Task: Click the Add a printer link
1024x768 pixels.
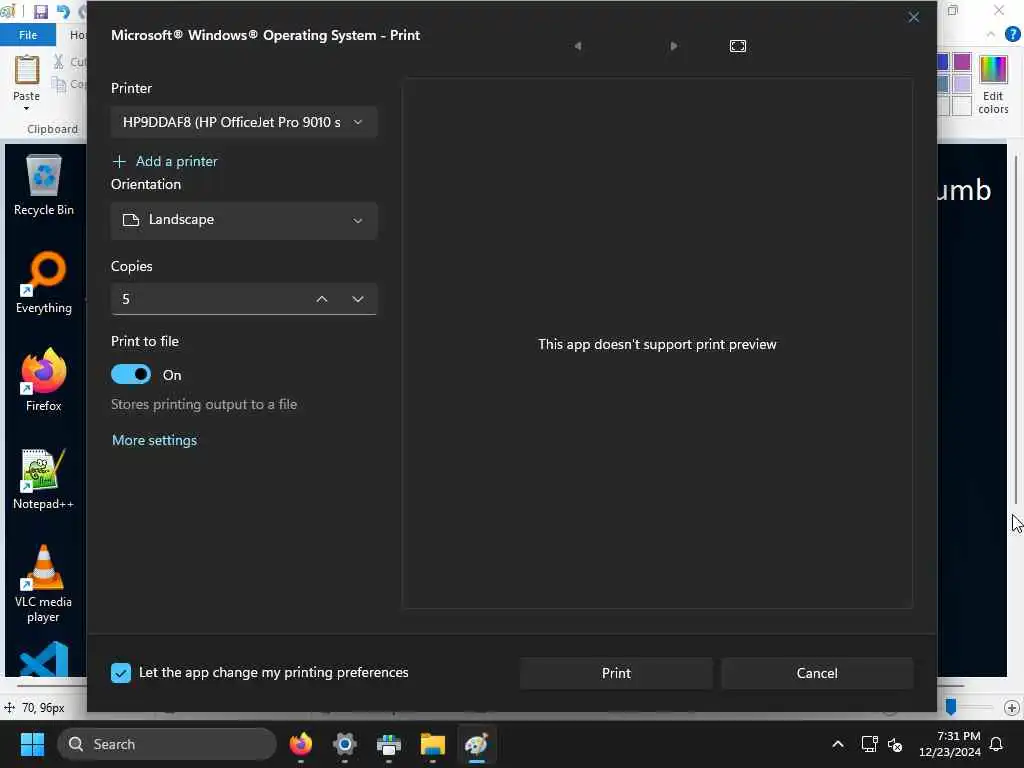Action: pyautogui.click(x=165, y=161)
